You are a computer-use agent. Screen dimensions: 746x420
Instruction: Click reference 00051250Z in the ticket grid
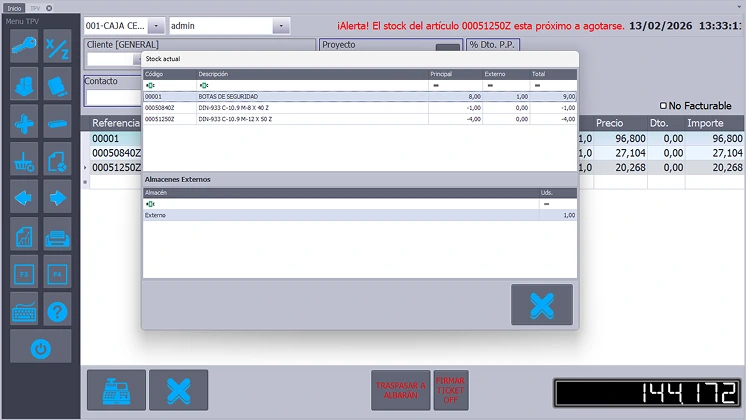tap(116, 167)
